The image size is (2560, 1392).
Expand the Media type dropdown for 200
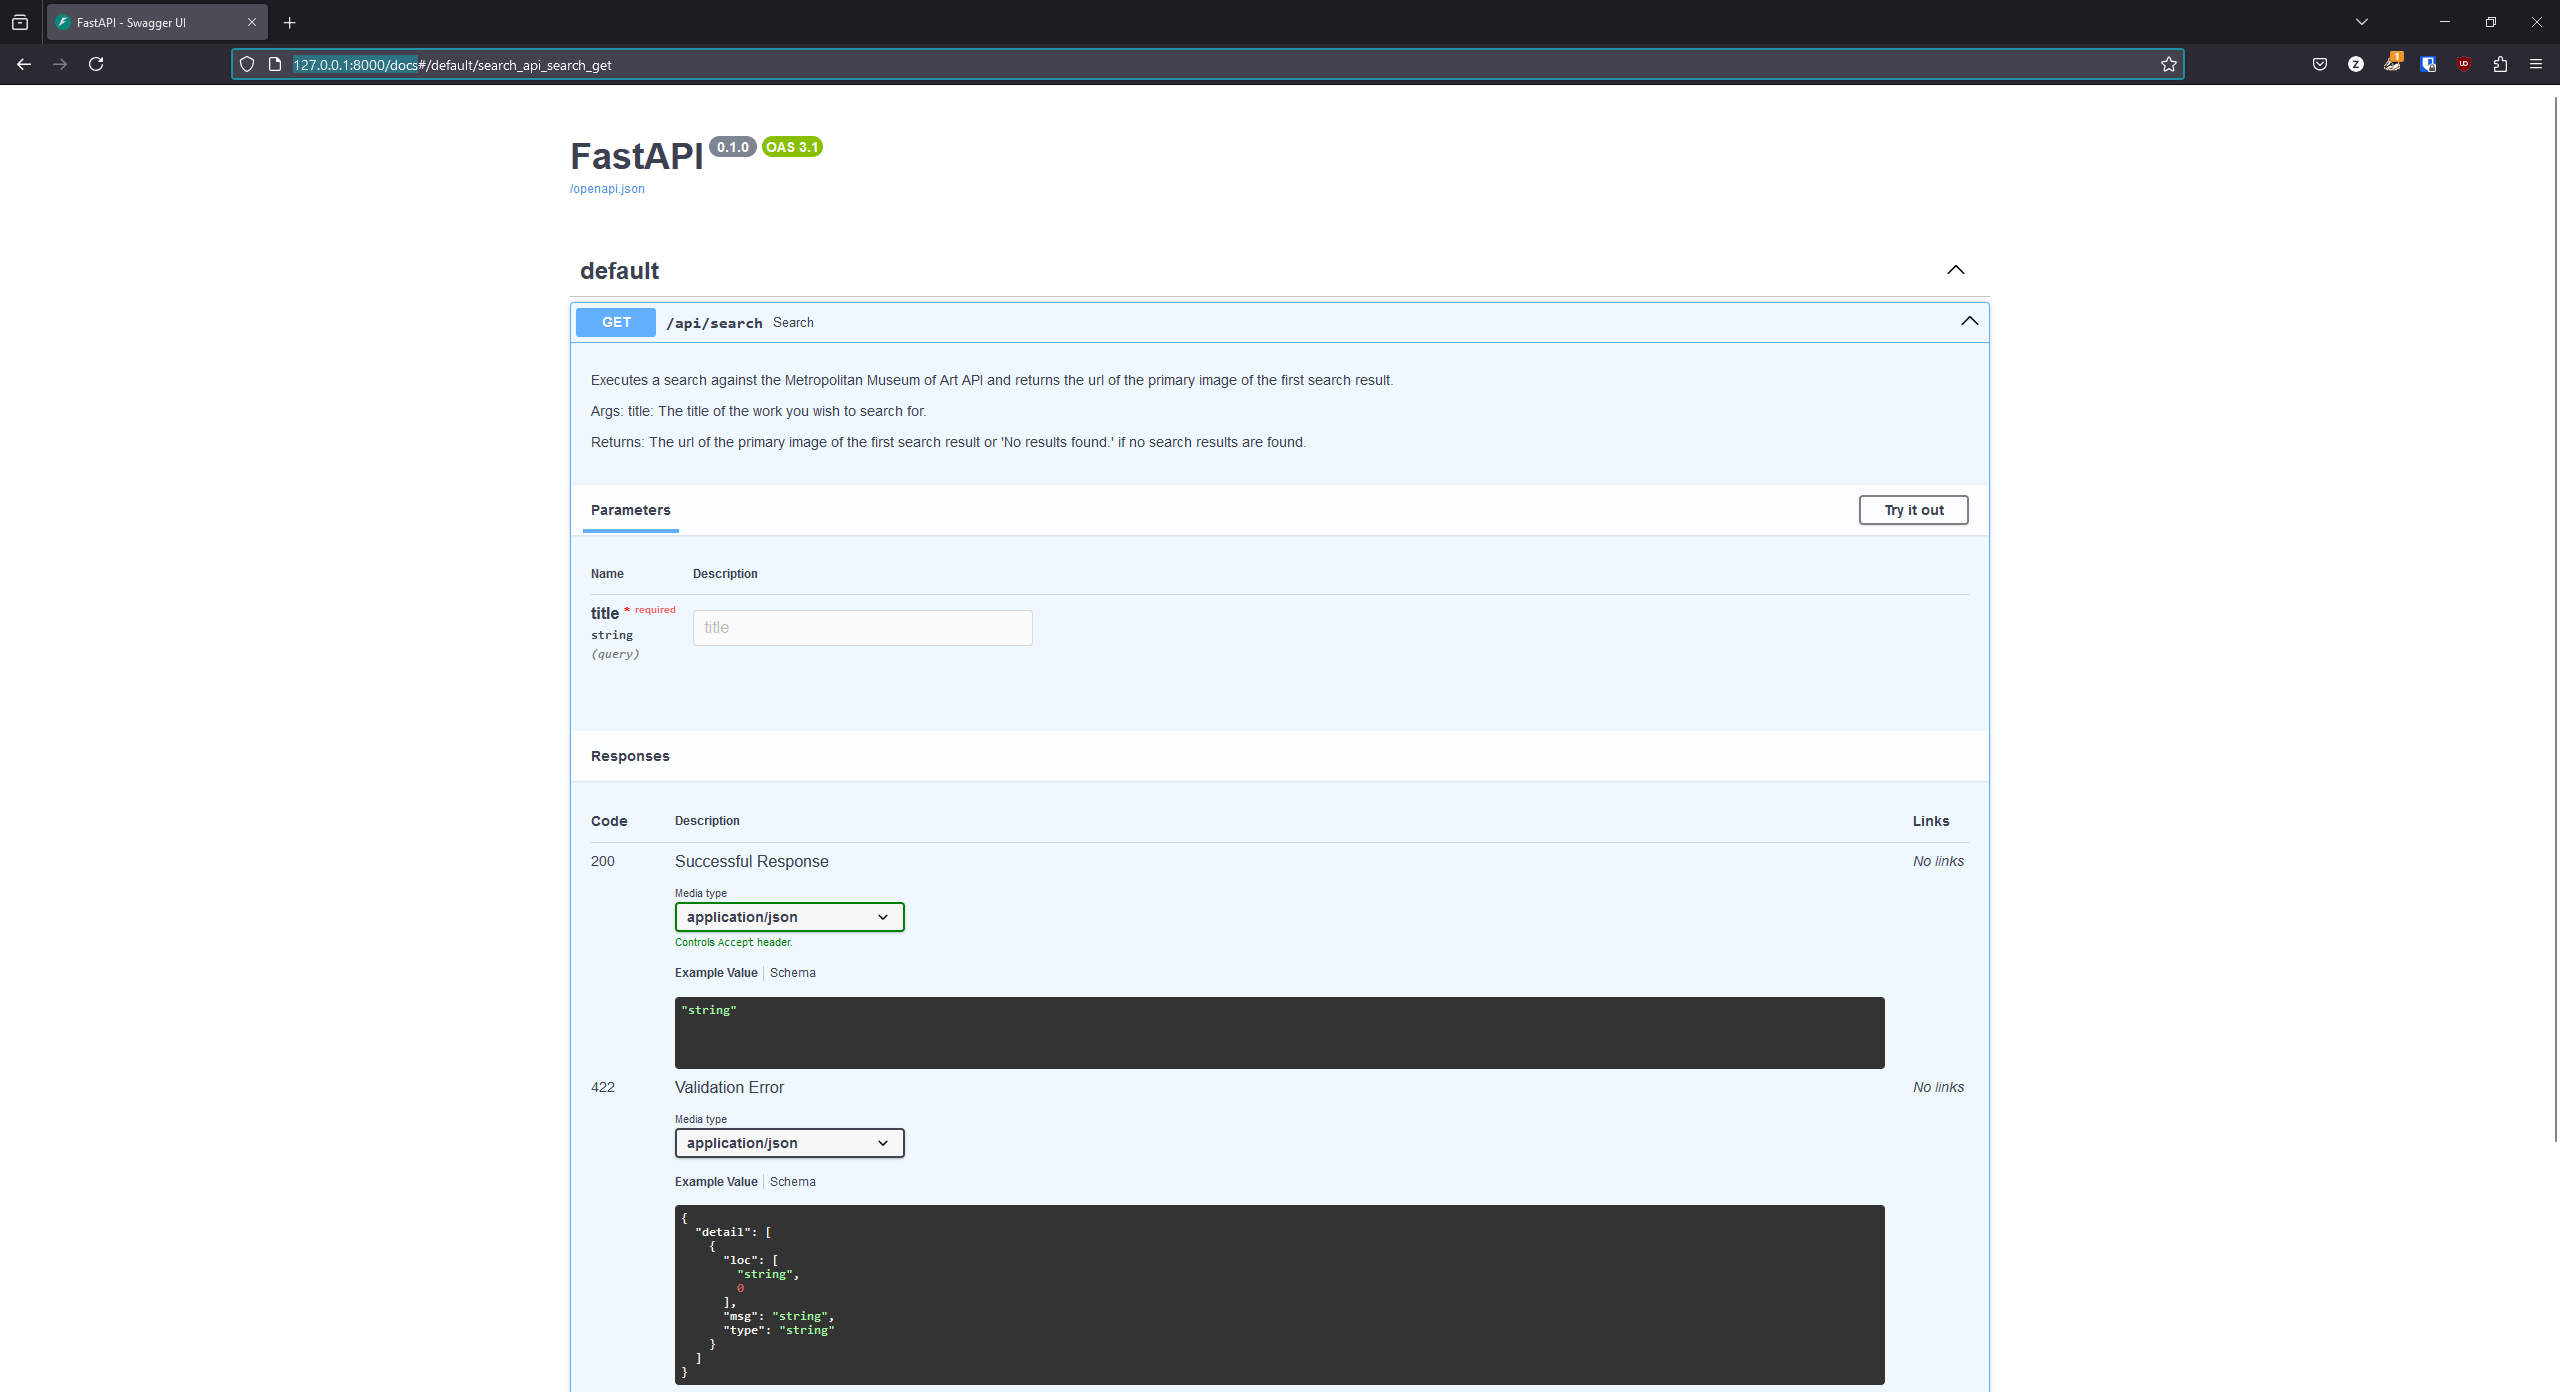tap(788, 915)
